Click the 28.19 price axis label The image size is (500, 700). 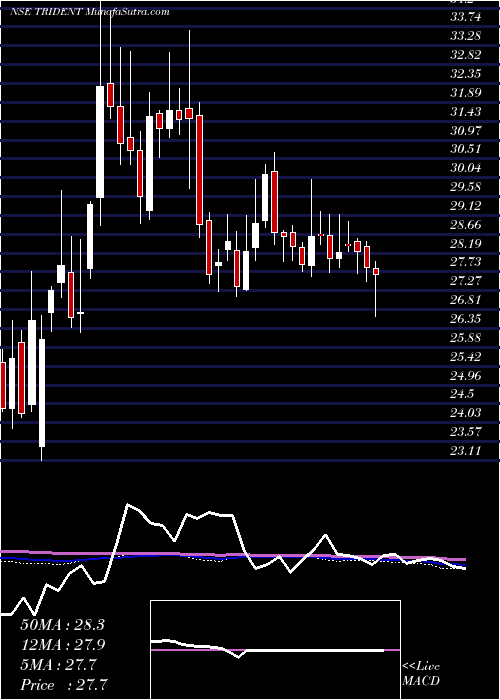[466, 243]
